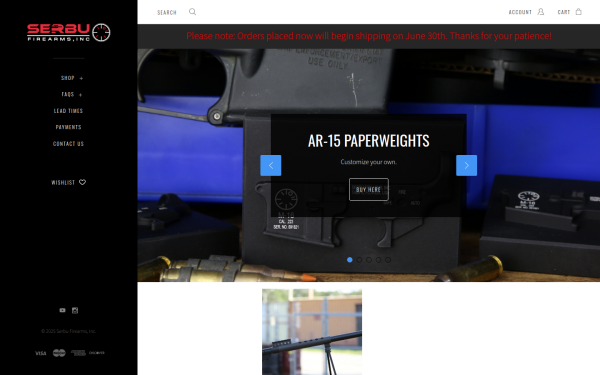The width and height of the screenshot is (600, 375).
Task: Select the third carousel dot
Action: [x=369, y=260]
